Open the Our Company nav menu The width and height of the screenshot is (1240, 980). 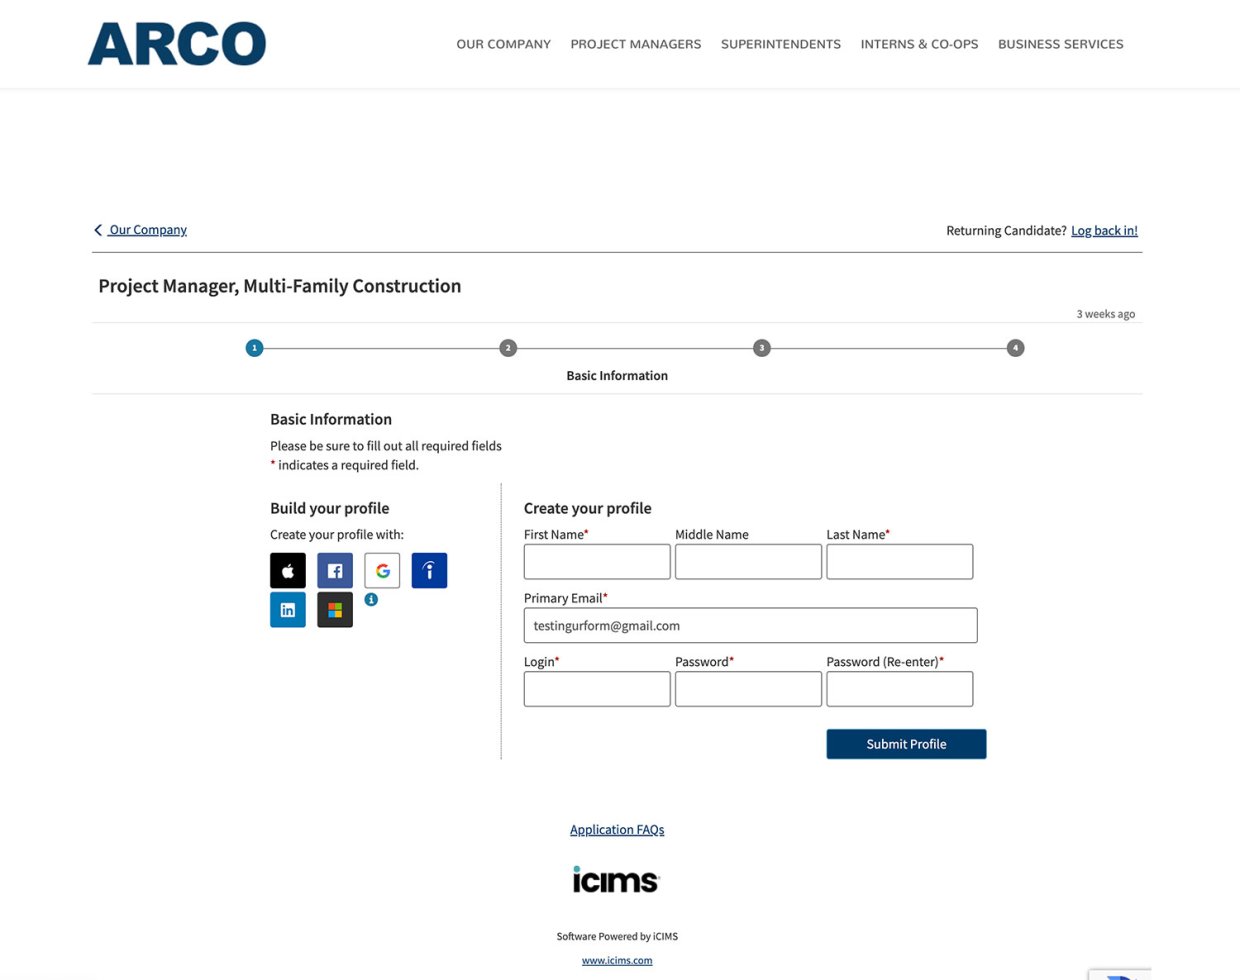click(503, 44)
